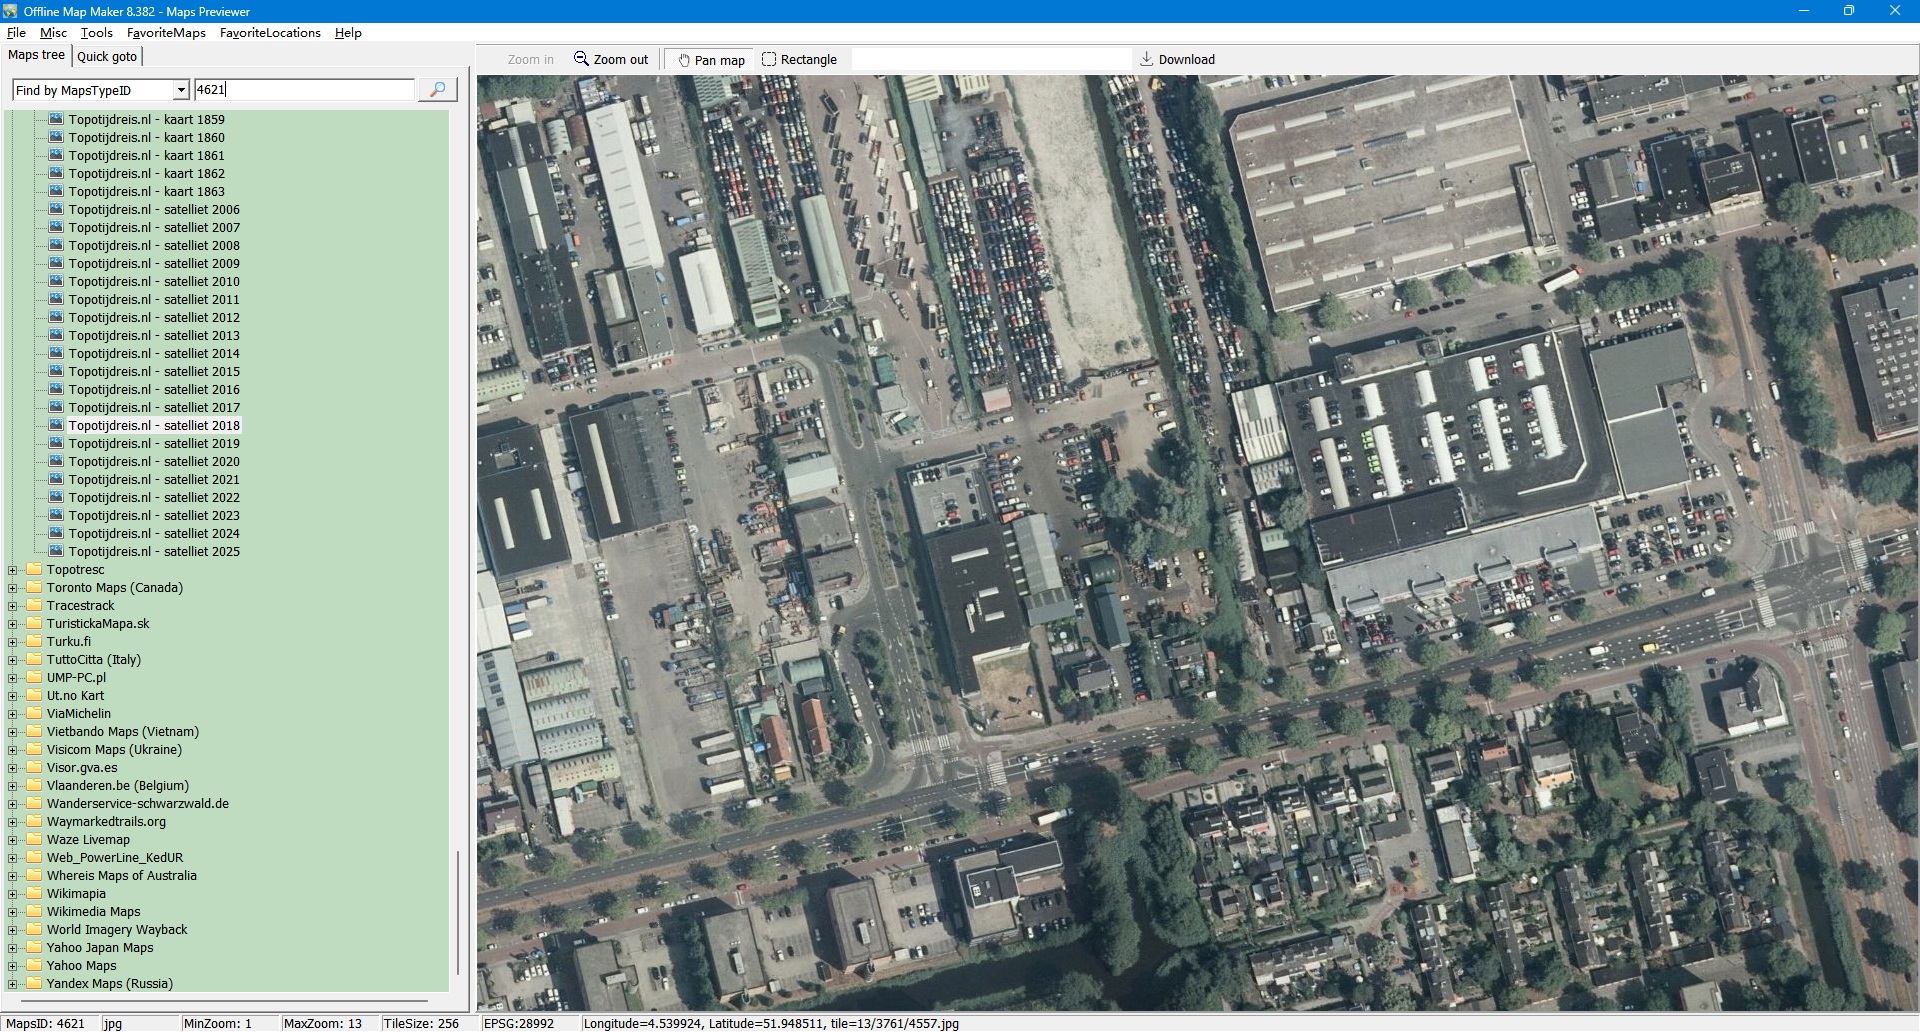This screenshot has height=1032, width=1920.
Task: Click the Wikimapia folder icon
Action: click(34, 893)
